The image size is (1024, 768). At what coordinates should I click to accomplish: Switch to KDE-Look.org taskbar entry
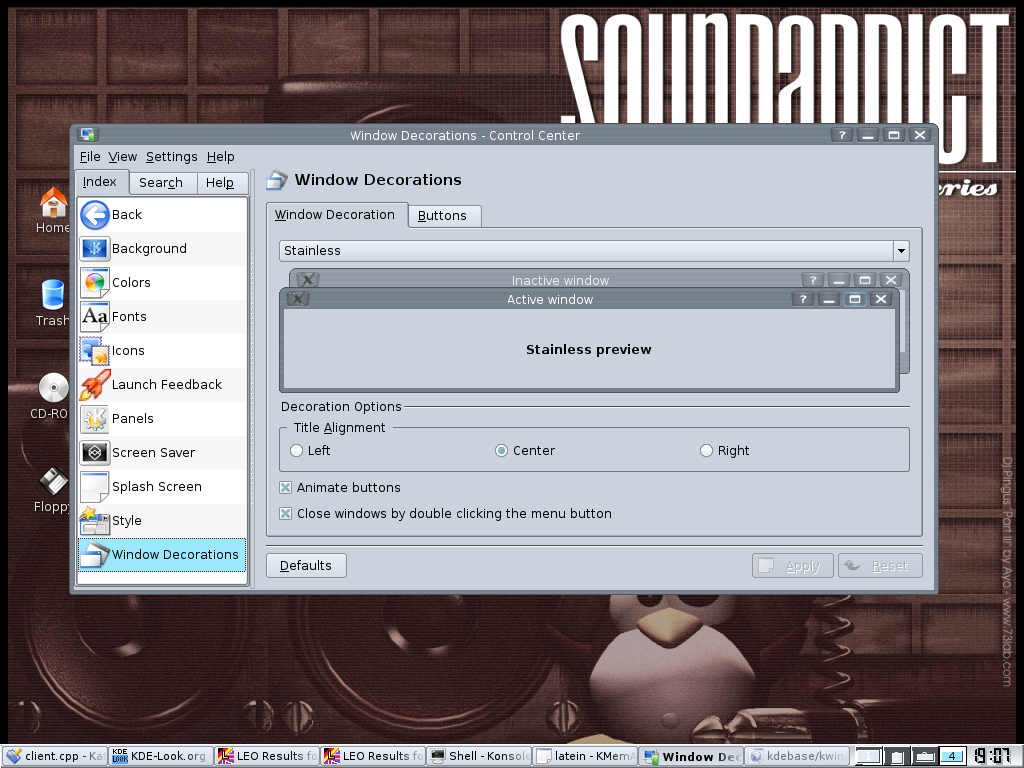(160, 756)
